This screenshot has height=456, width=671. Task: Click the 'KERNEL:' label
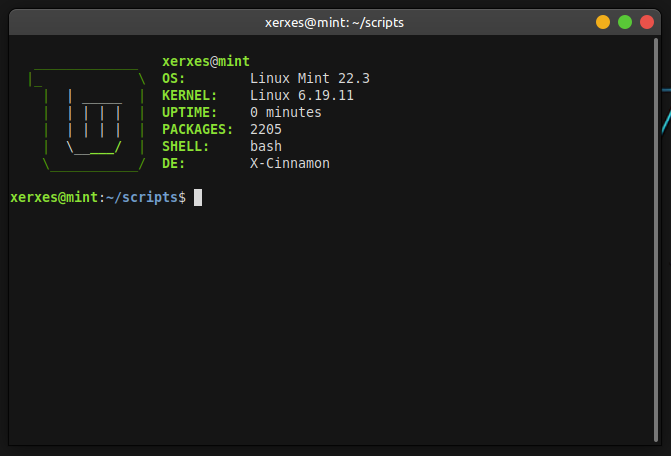point(190,96)
